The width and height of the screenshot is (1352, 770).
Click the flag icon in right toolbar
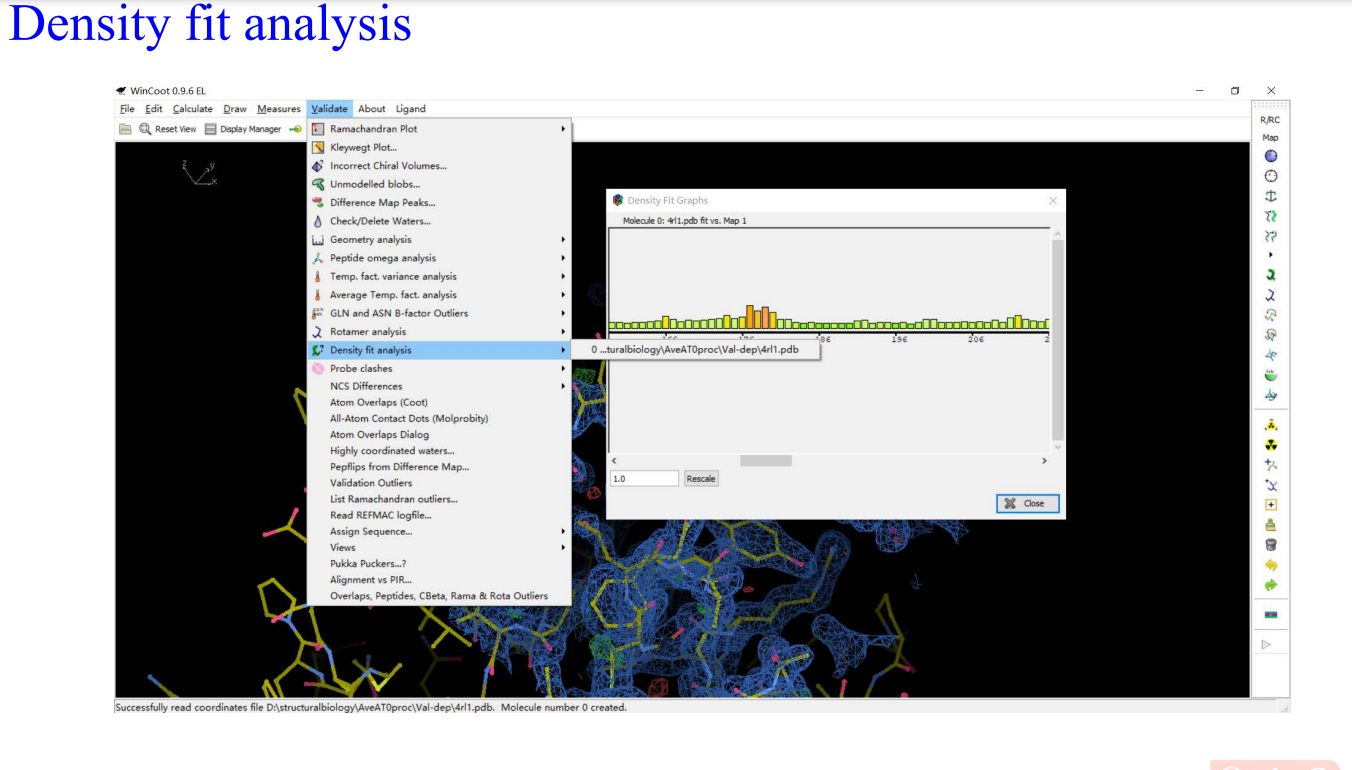[x=1271, y=614]
